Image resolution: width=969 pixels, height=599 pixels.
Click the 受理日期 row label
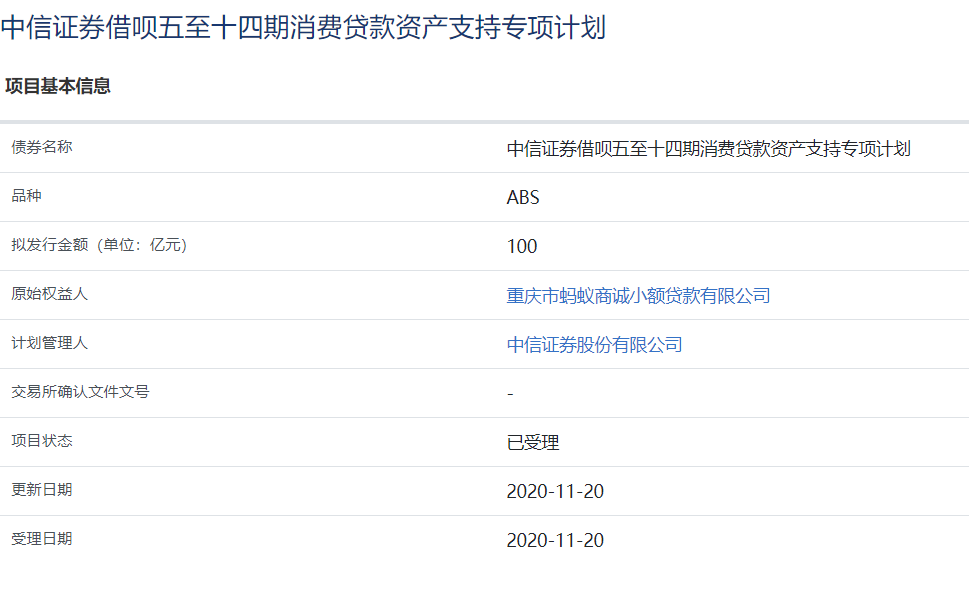click(42, 539)
